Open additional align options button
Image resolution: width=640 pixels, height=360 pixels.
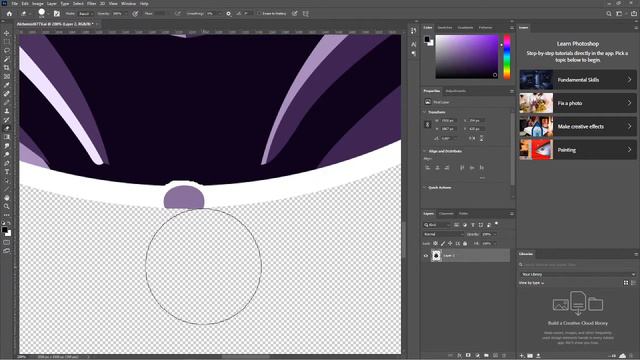tap(482, 178)
